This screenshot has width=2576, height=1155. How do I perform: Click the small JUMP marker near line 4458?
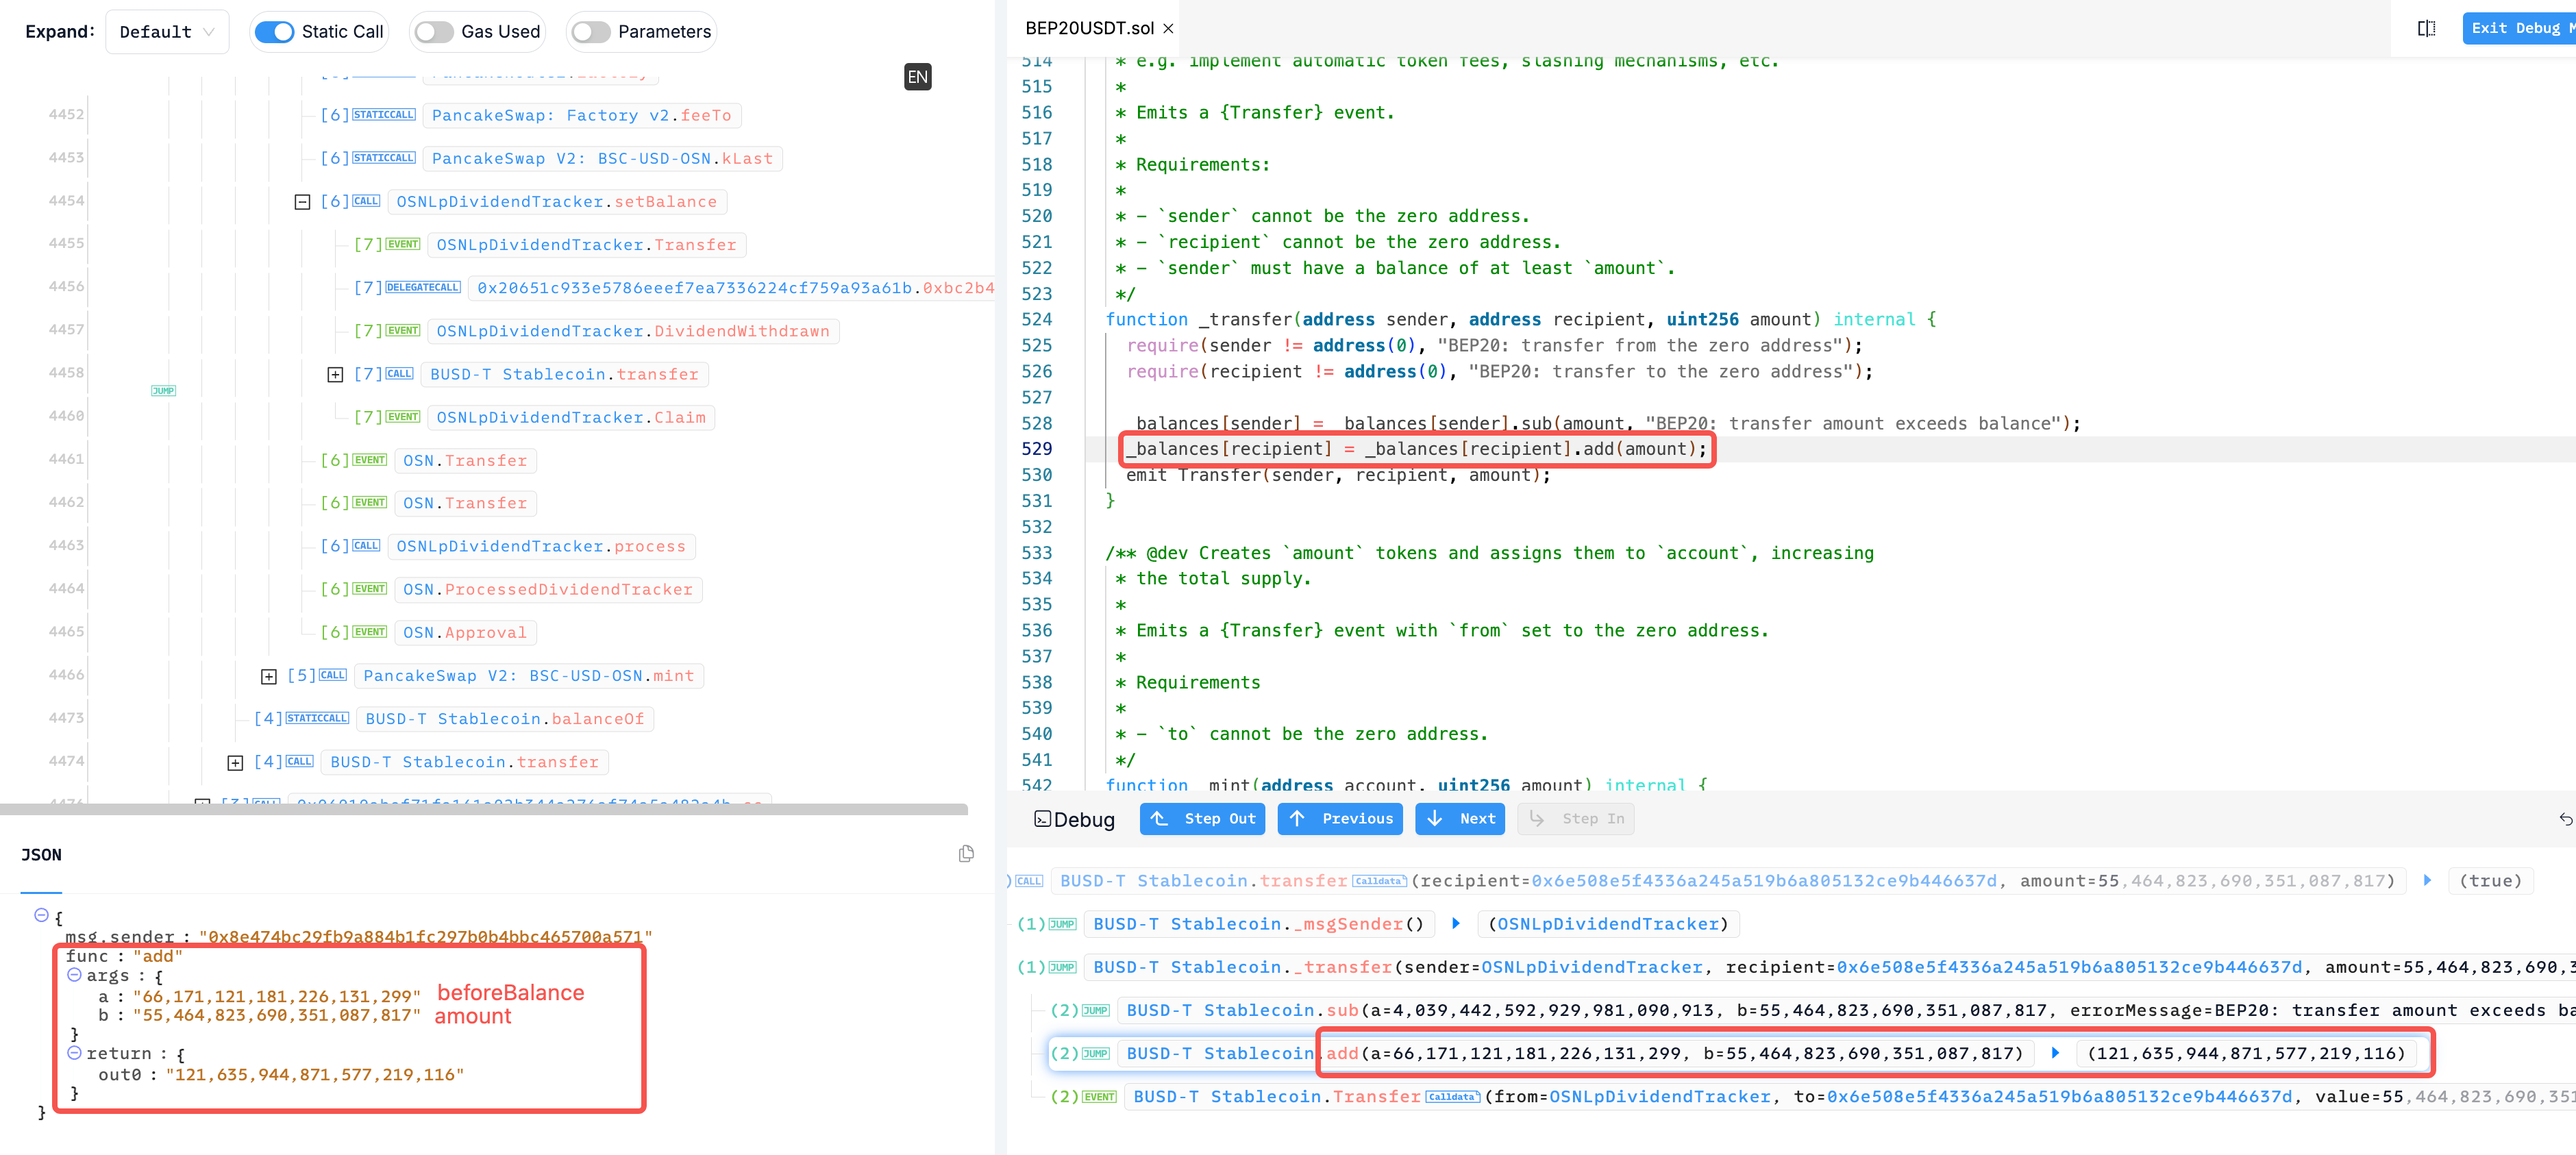(163, 391)
